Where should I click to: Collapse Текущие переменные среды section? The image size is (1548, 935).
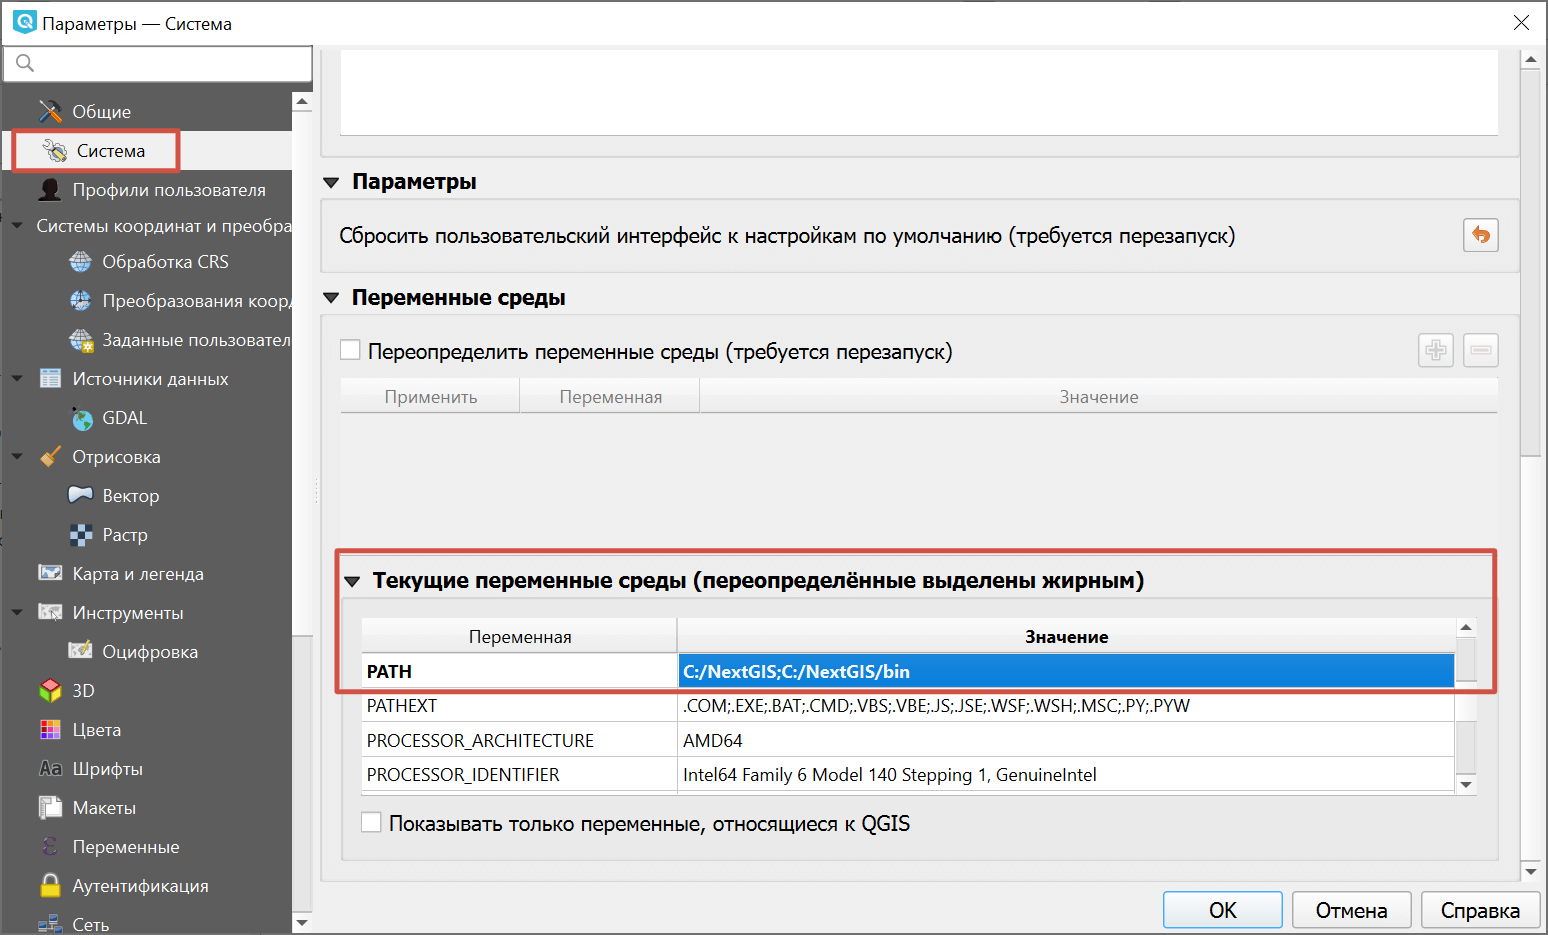coord(354,580)
